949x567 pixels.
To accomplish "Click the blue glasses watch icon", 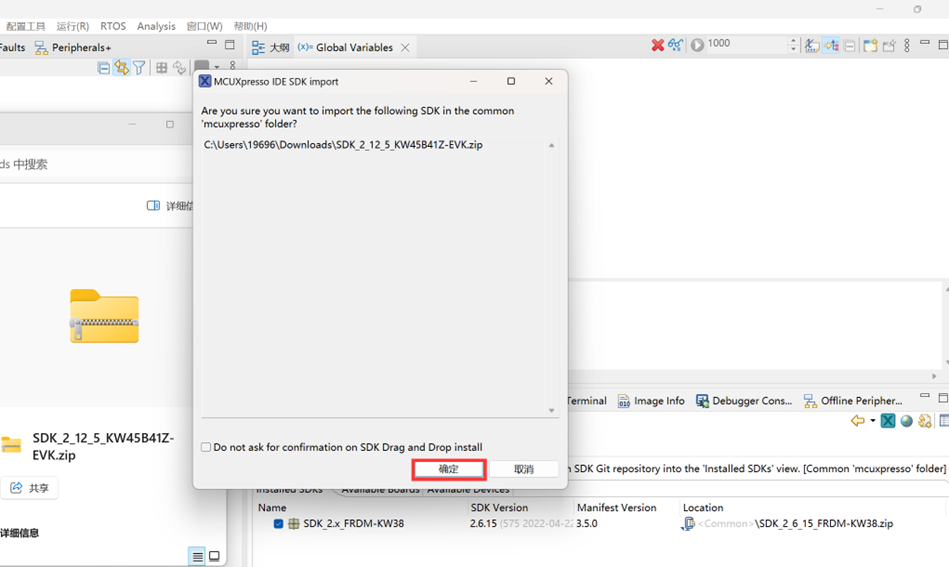I will tap(675, 45).
